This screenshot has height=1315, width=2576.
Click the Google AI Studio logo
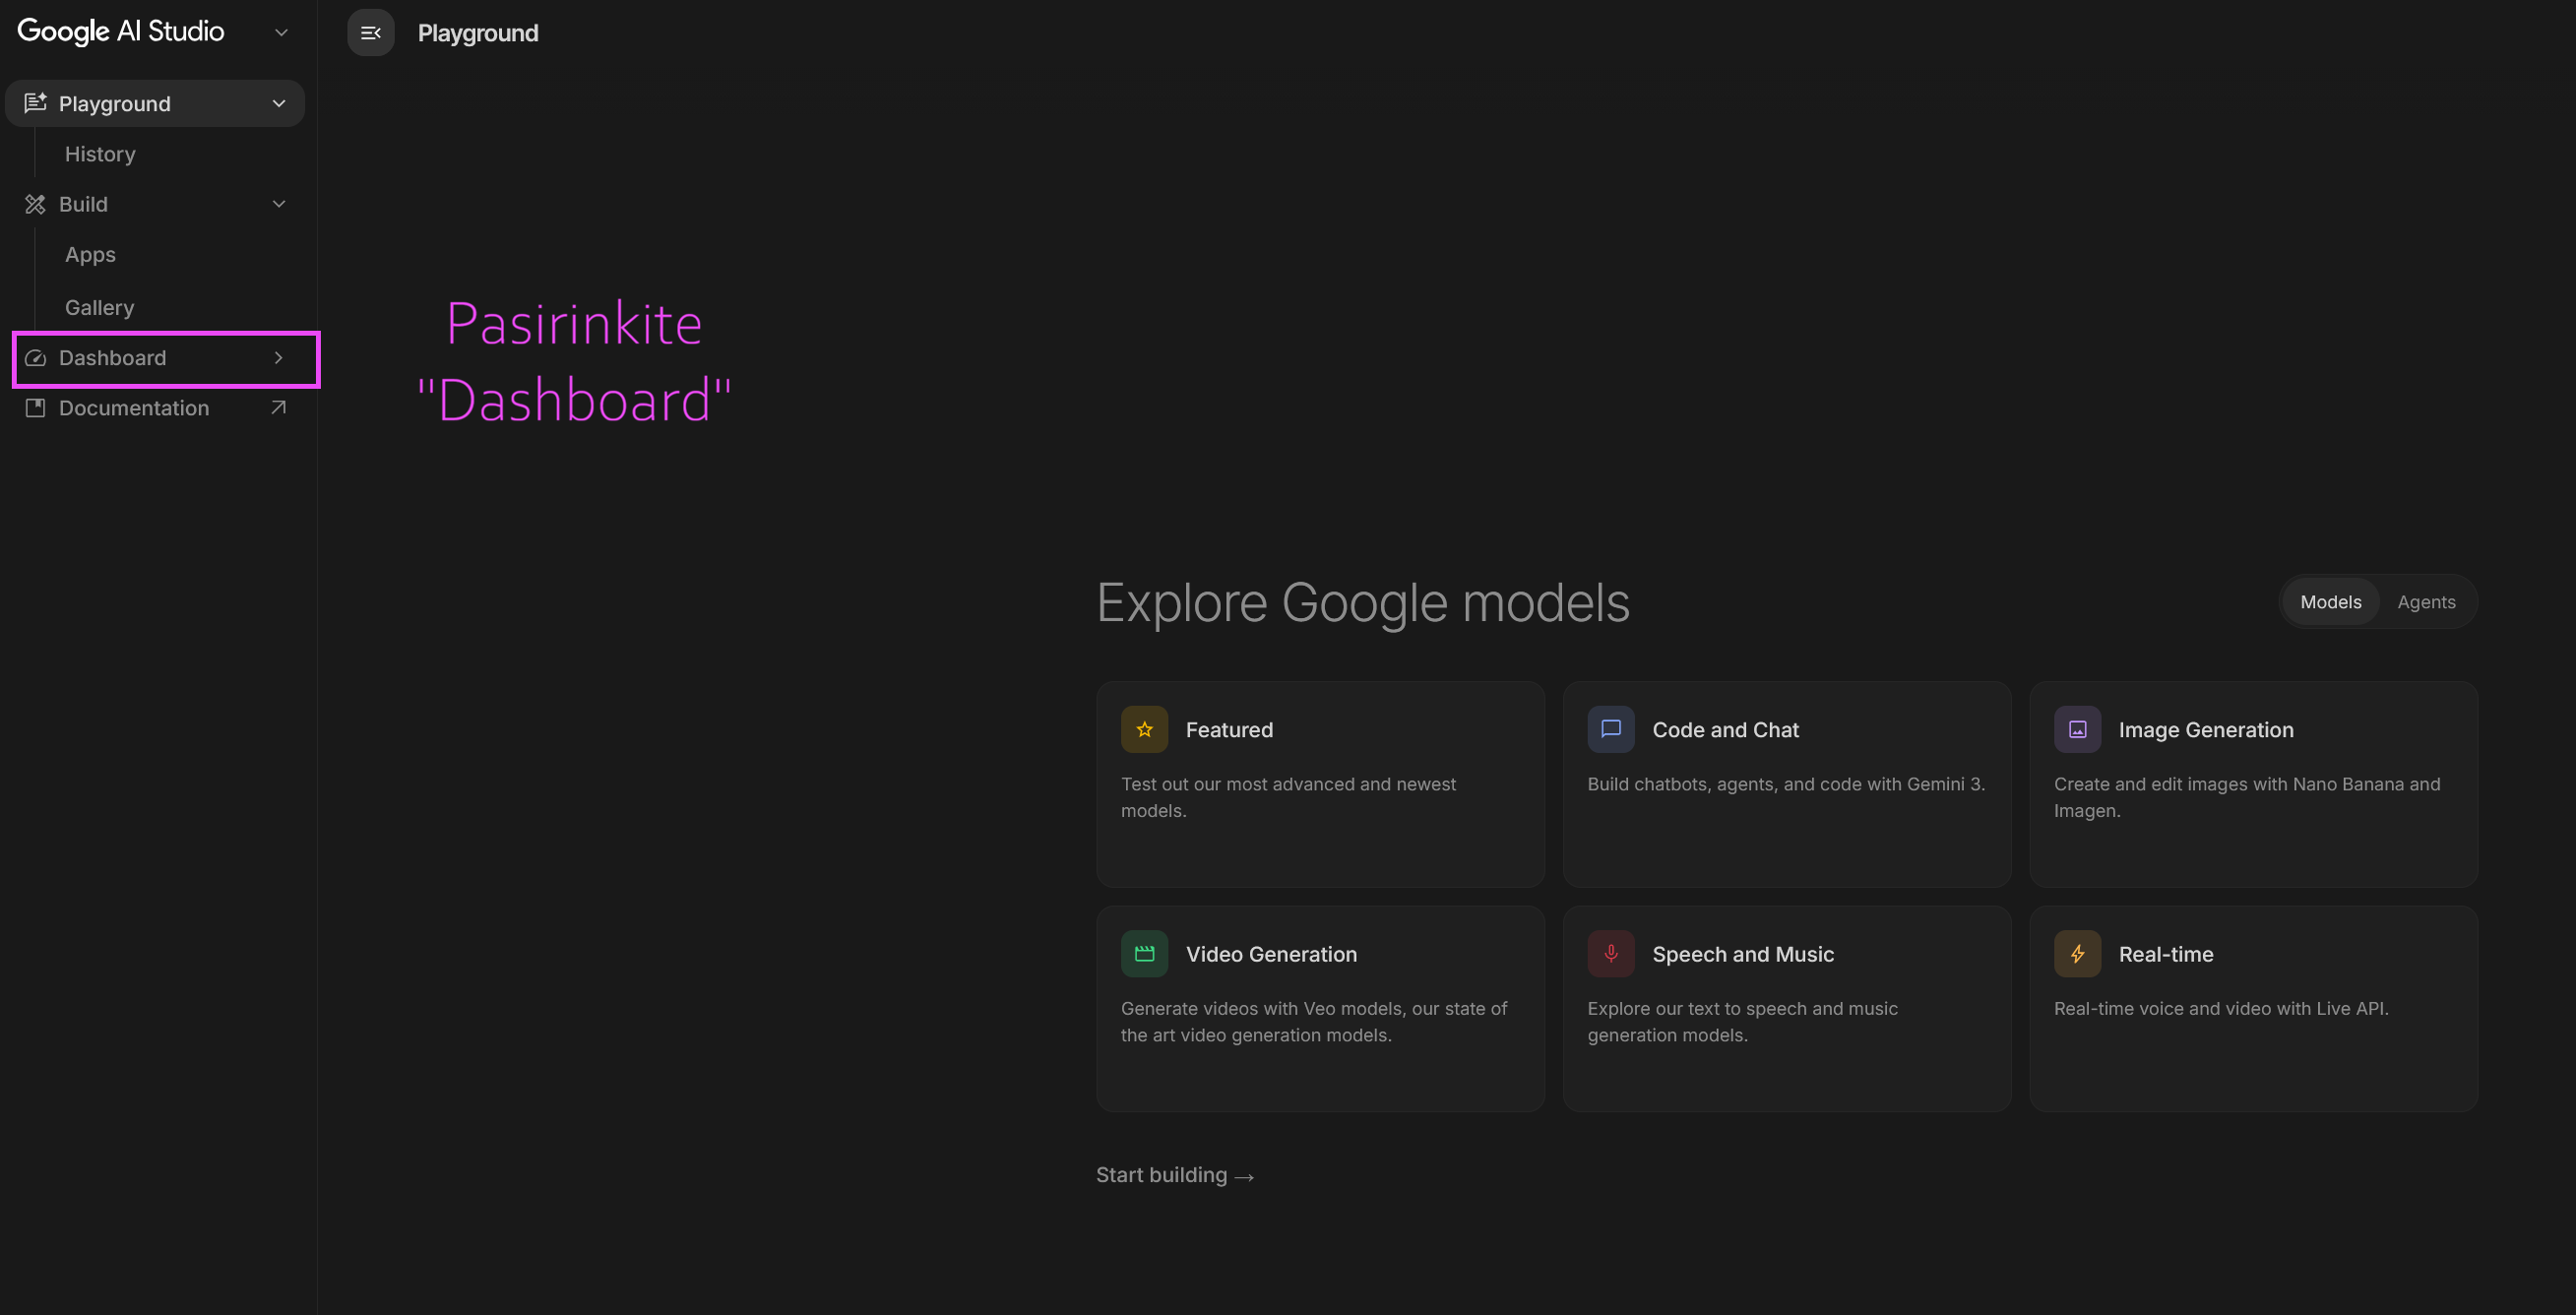pyautogui.click(x=120, y=32)
